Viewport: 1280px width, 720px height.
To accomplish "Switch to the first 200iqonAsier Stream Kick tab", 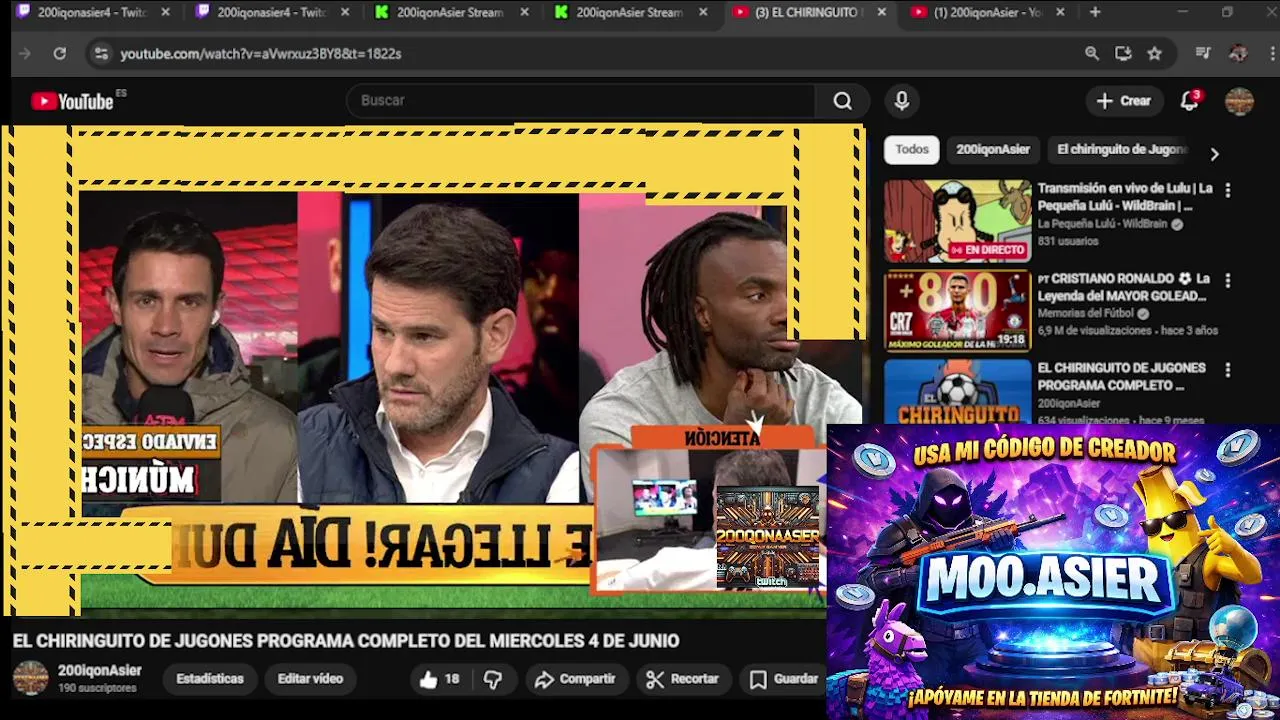I will point(450,12).
